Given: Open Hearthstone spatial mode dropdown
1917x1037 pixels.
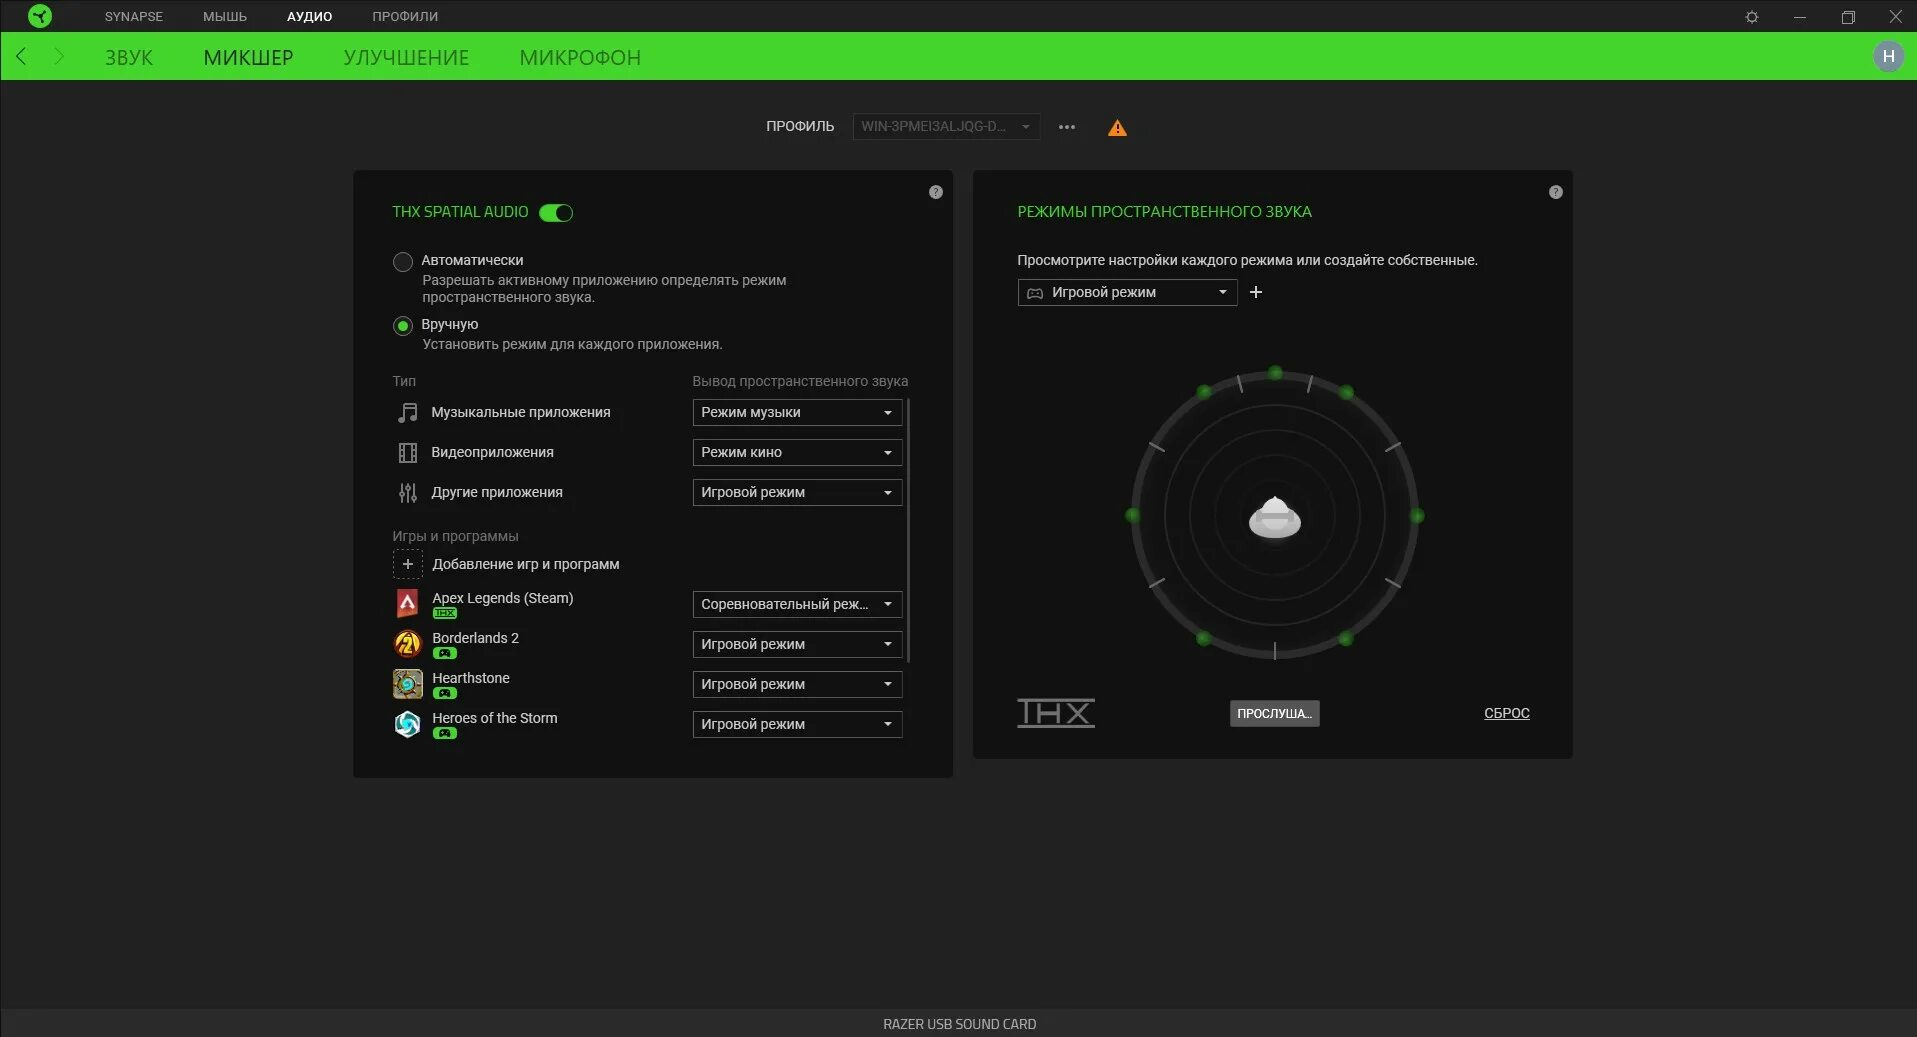Looking at the screenshot, I should point(797,684).
